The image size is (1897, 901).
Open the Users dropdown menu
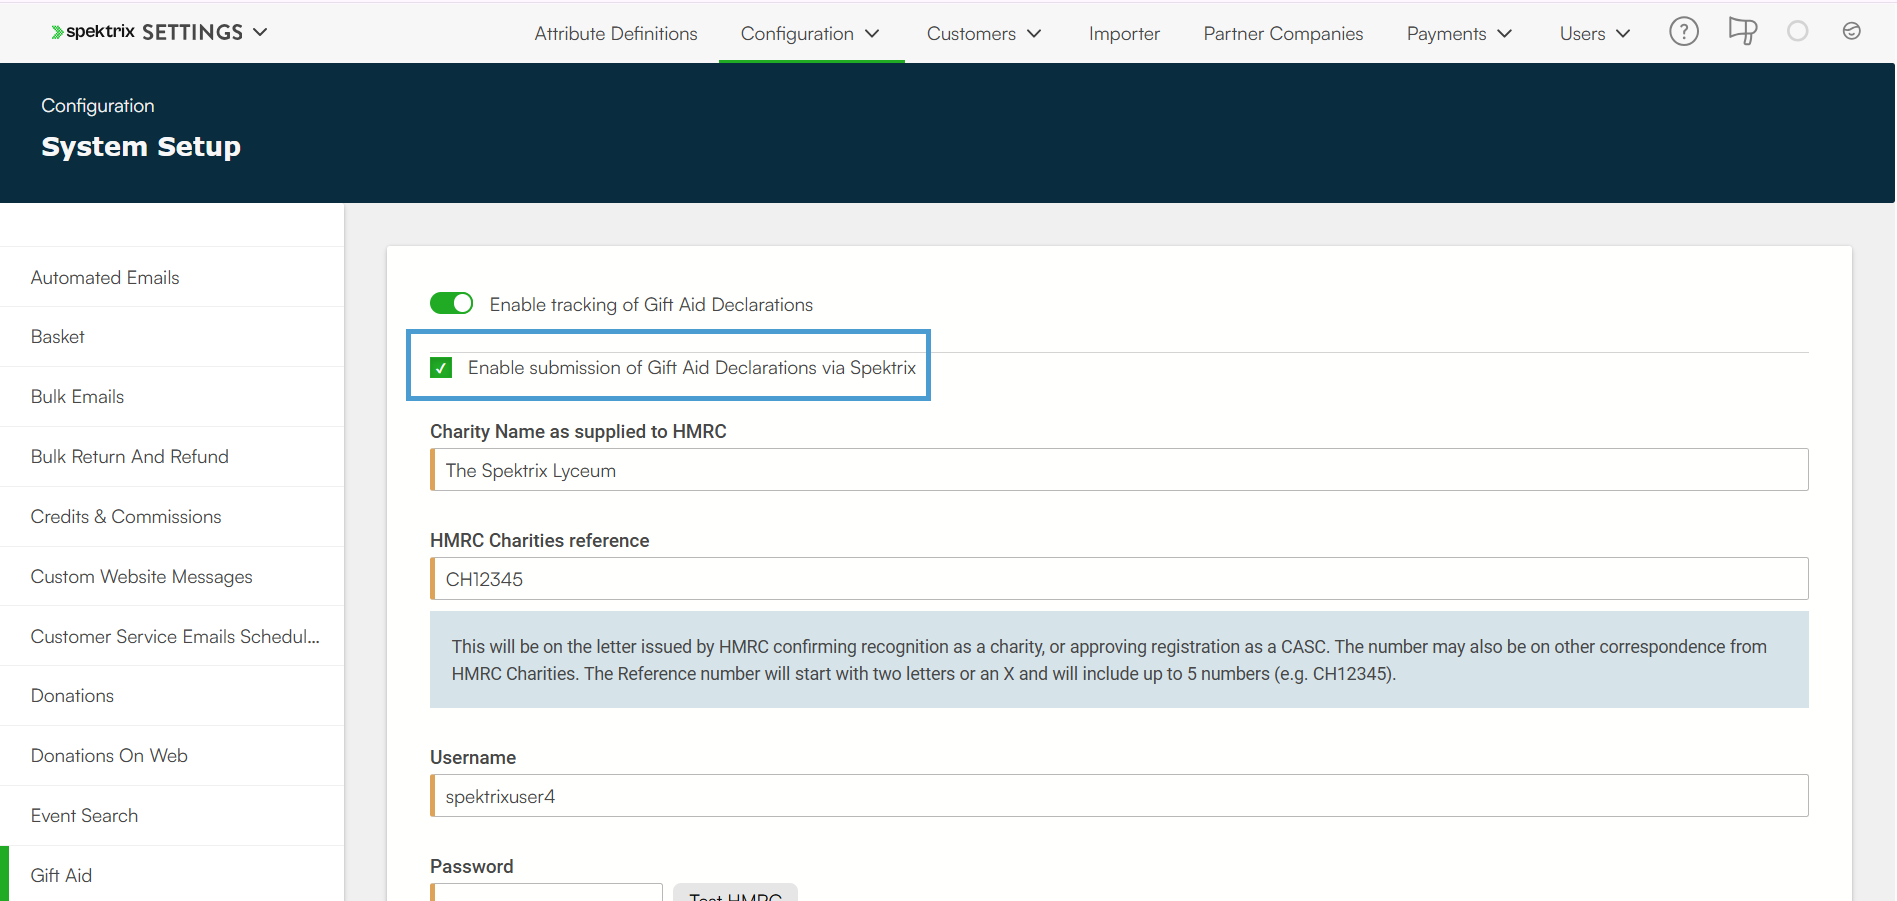(x=1596, y=34)
